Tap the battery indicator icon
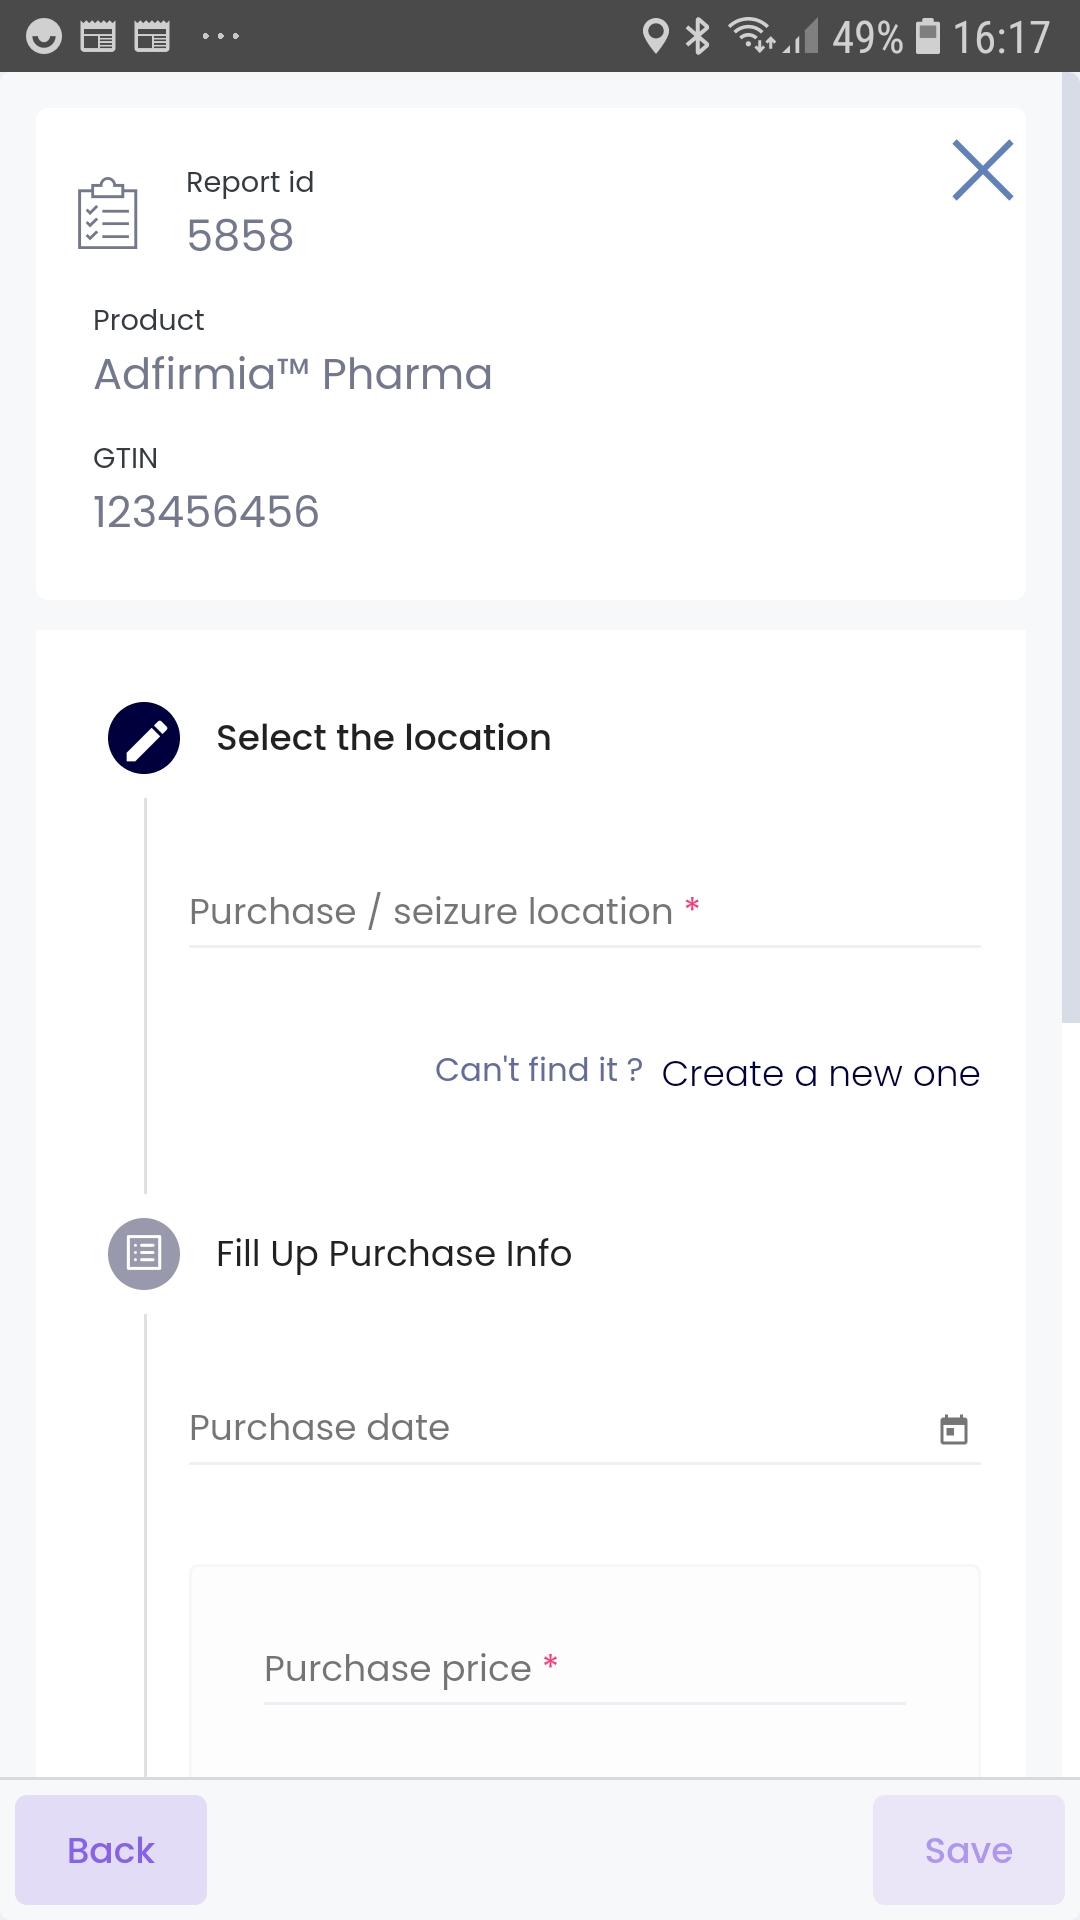The width and height of the screenshot is (1080, 1920). coord(928,36)
